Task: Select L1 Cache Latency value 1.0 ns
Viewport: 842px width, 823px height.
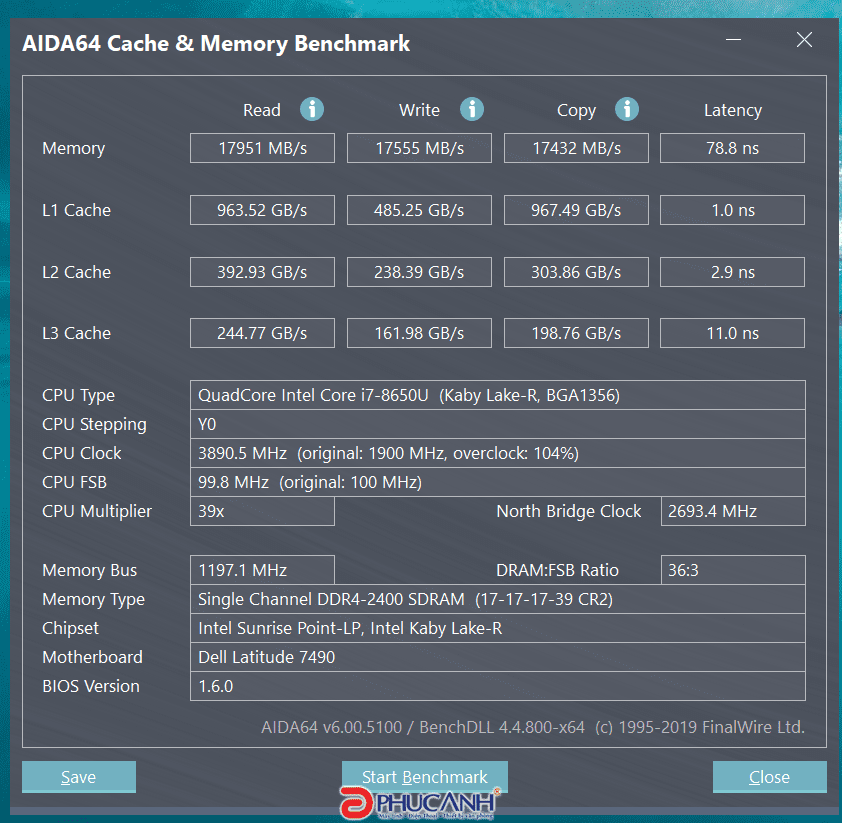Action: (732, 210)
